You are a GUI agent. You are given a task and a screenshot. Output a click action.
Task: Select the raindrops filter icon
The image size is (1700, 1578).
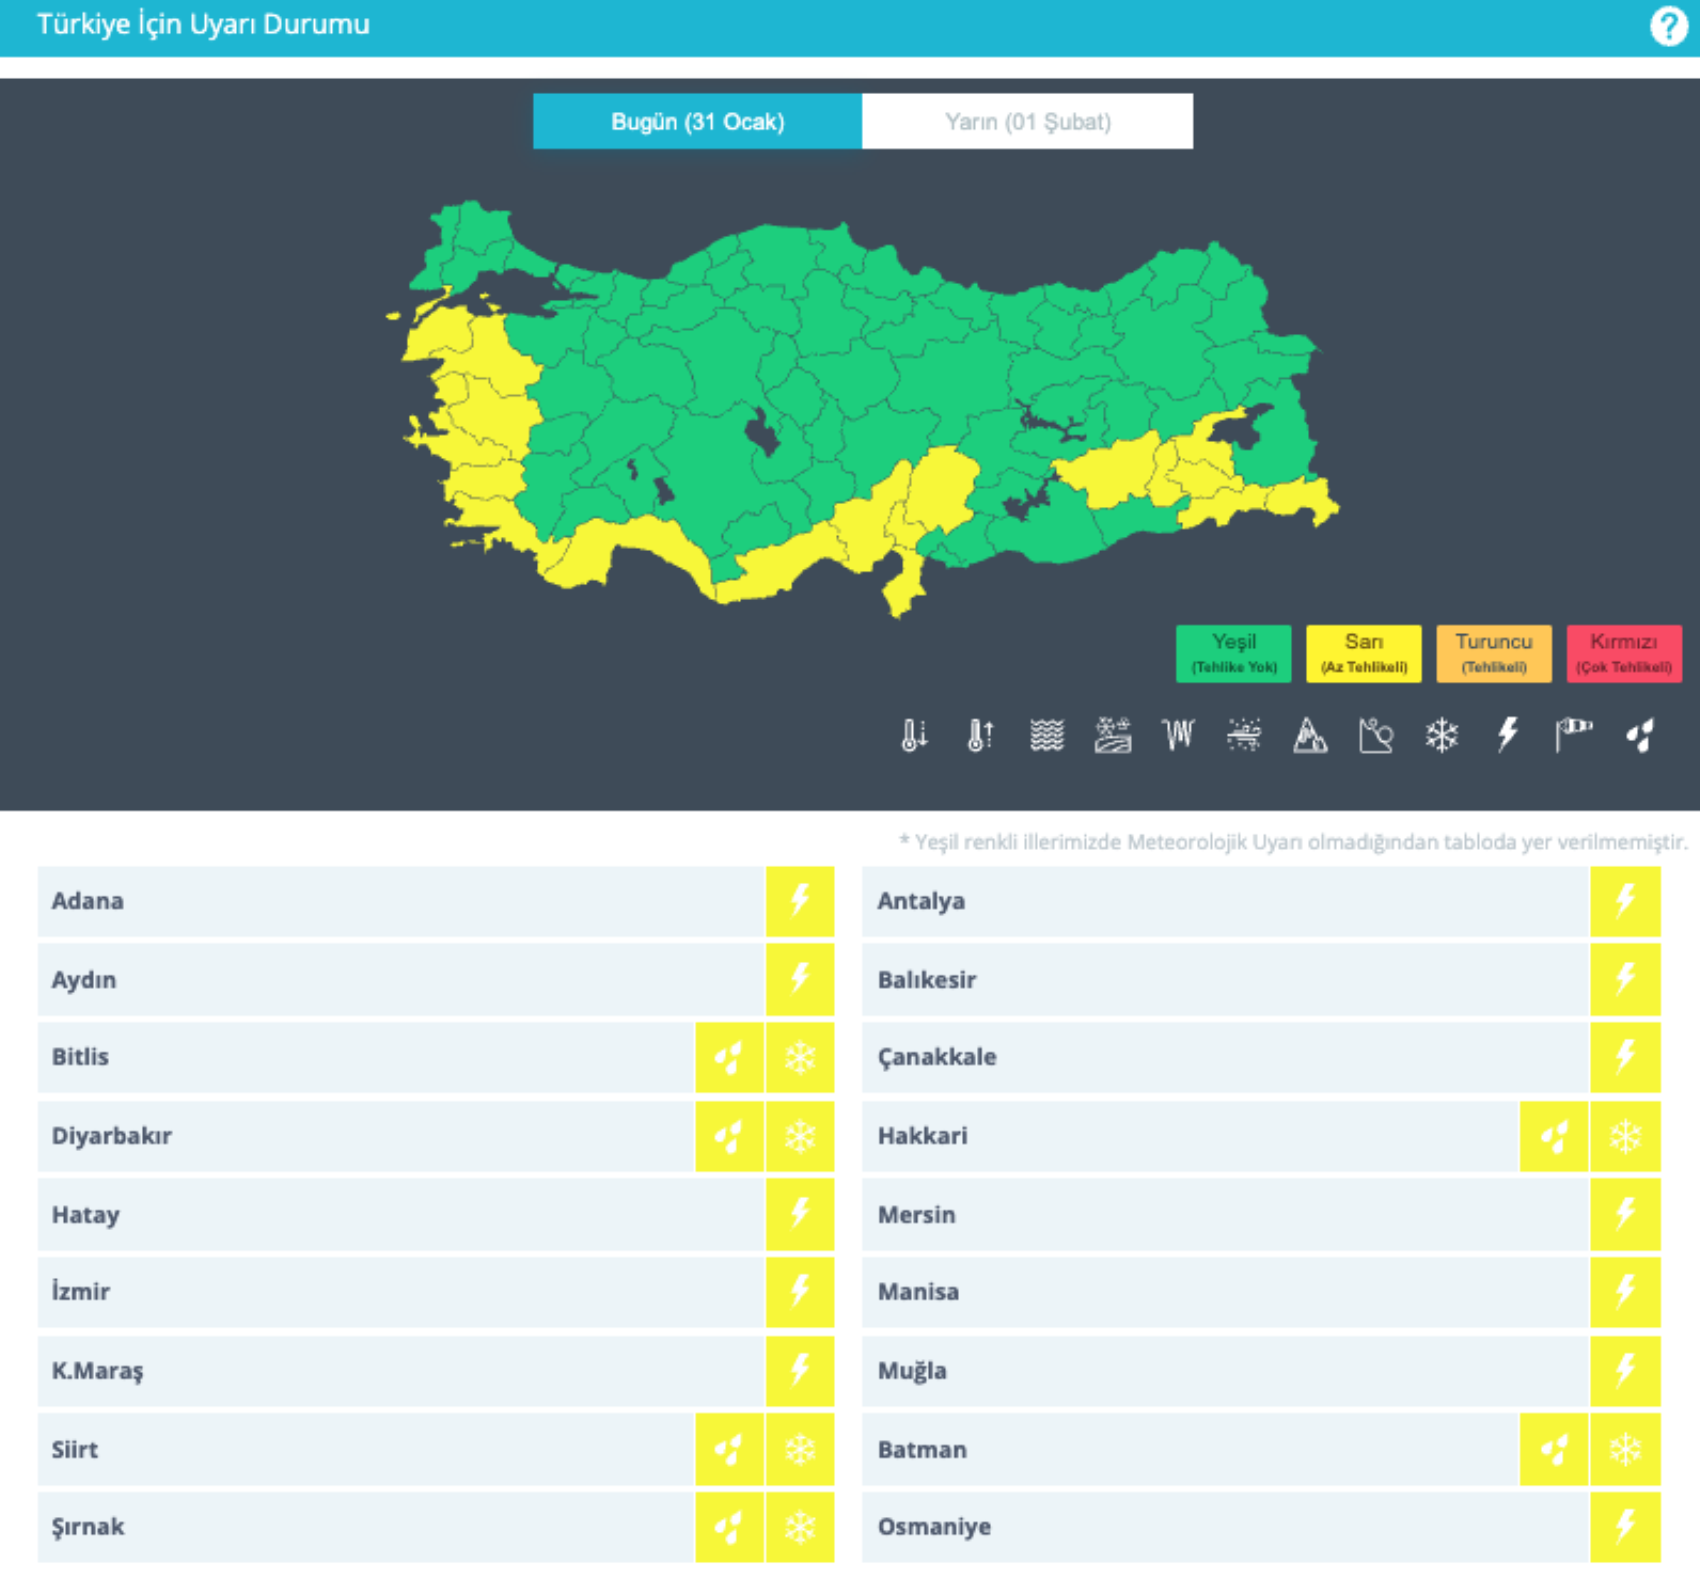point(1639,736)
